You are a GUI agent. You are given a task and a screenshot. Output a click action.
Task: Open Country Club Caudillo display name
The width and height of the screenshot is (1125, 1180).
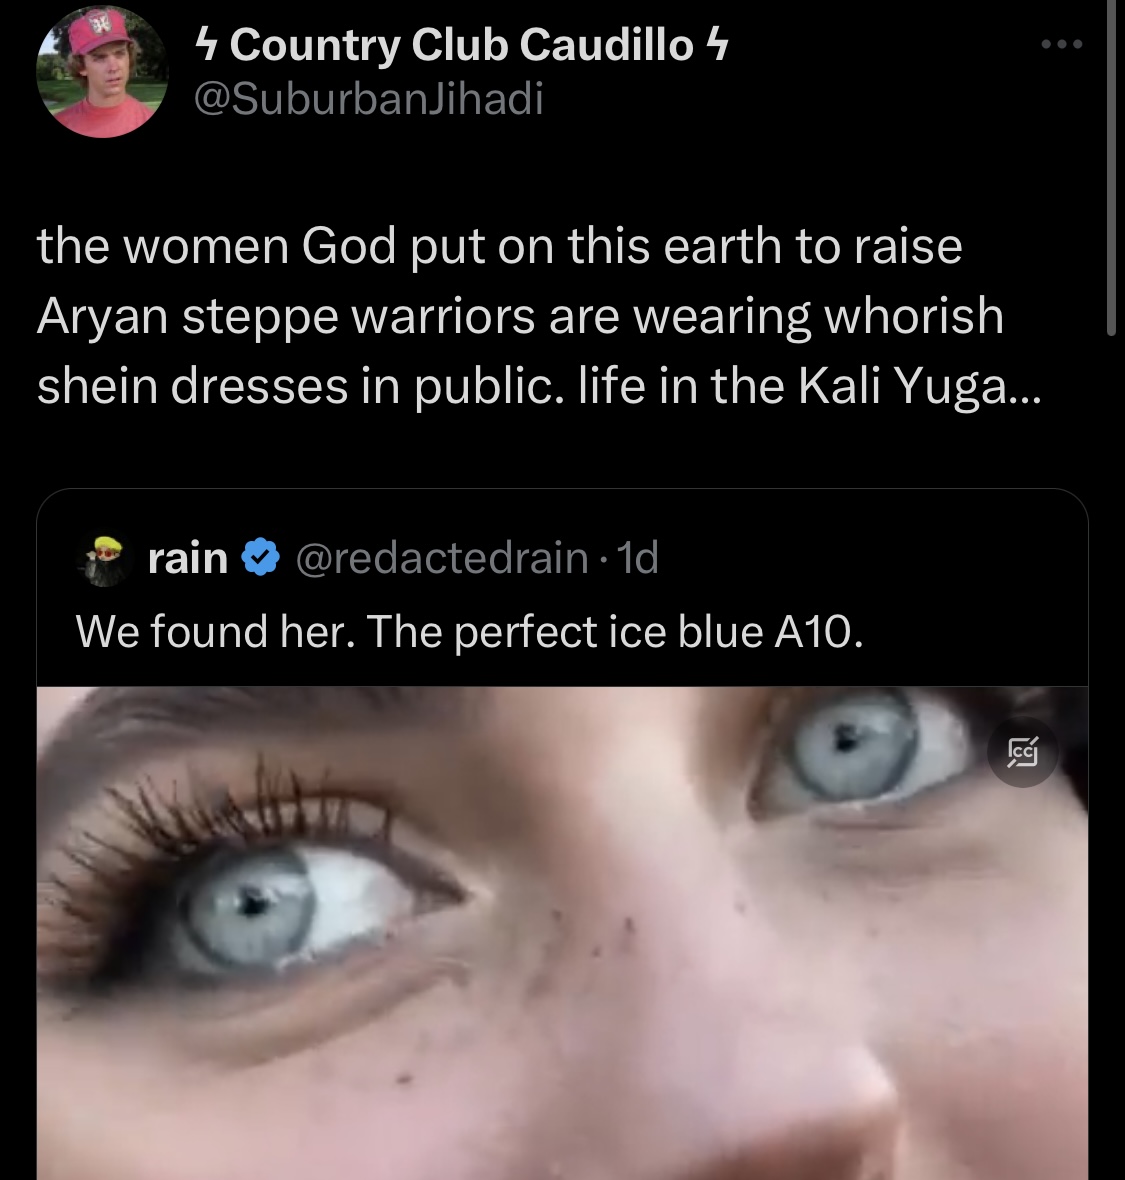pos(461,44)
